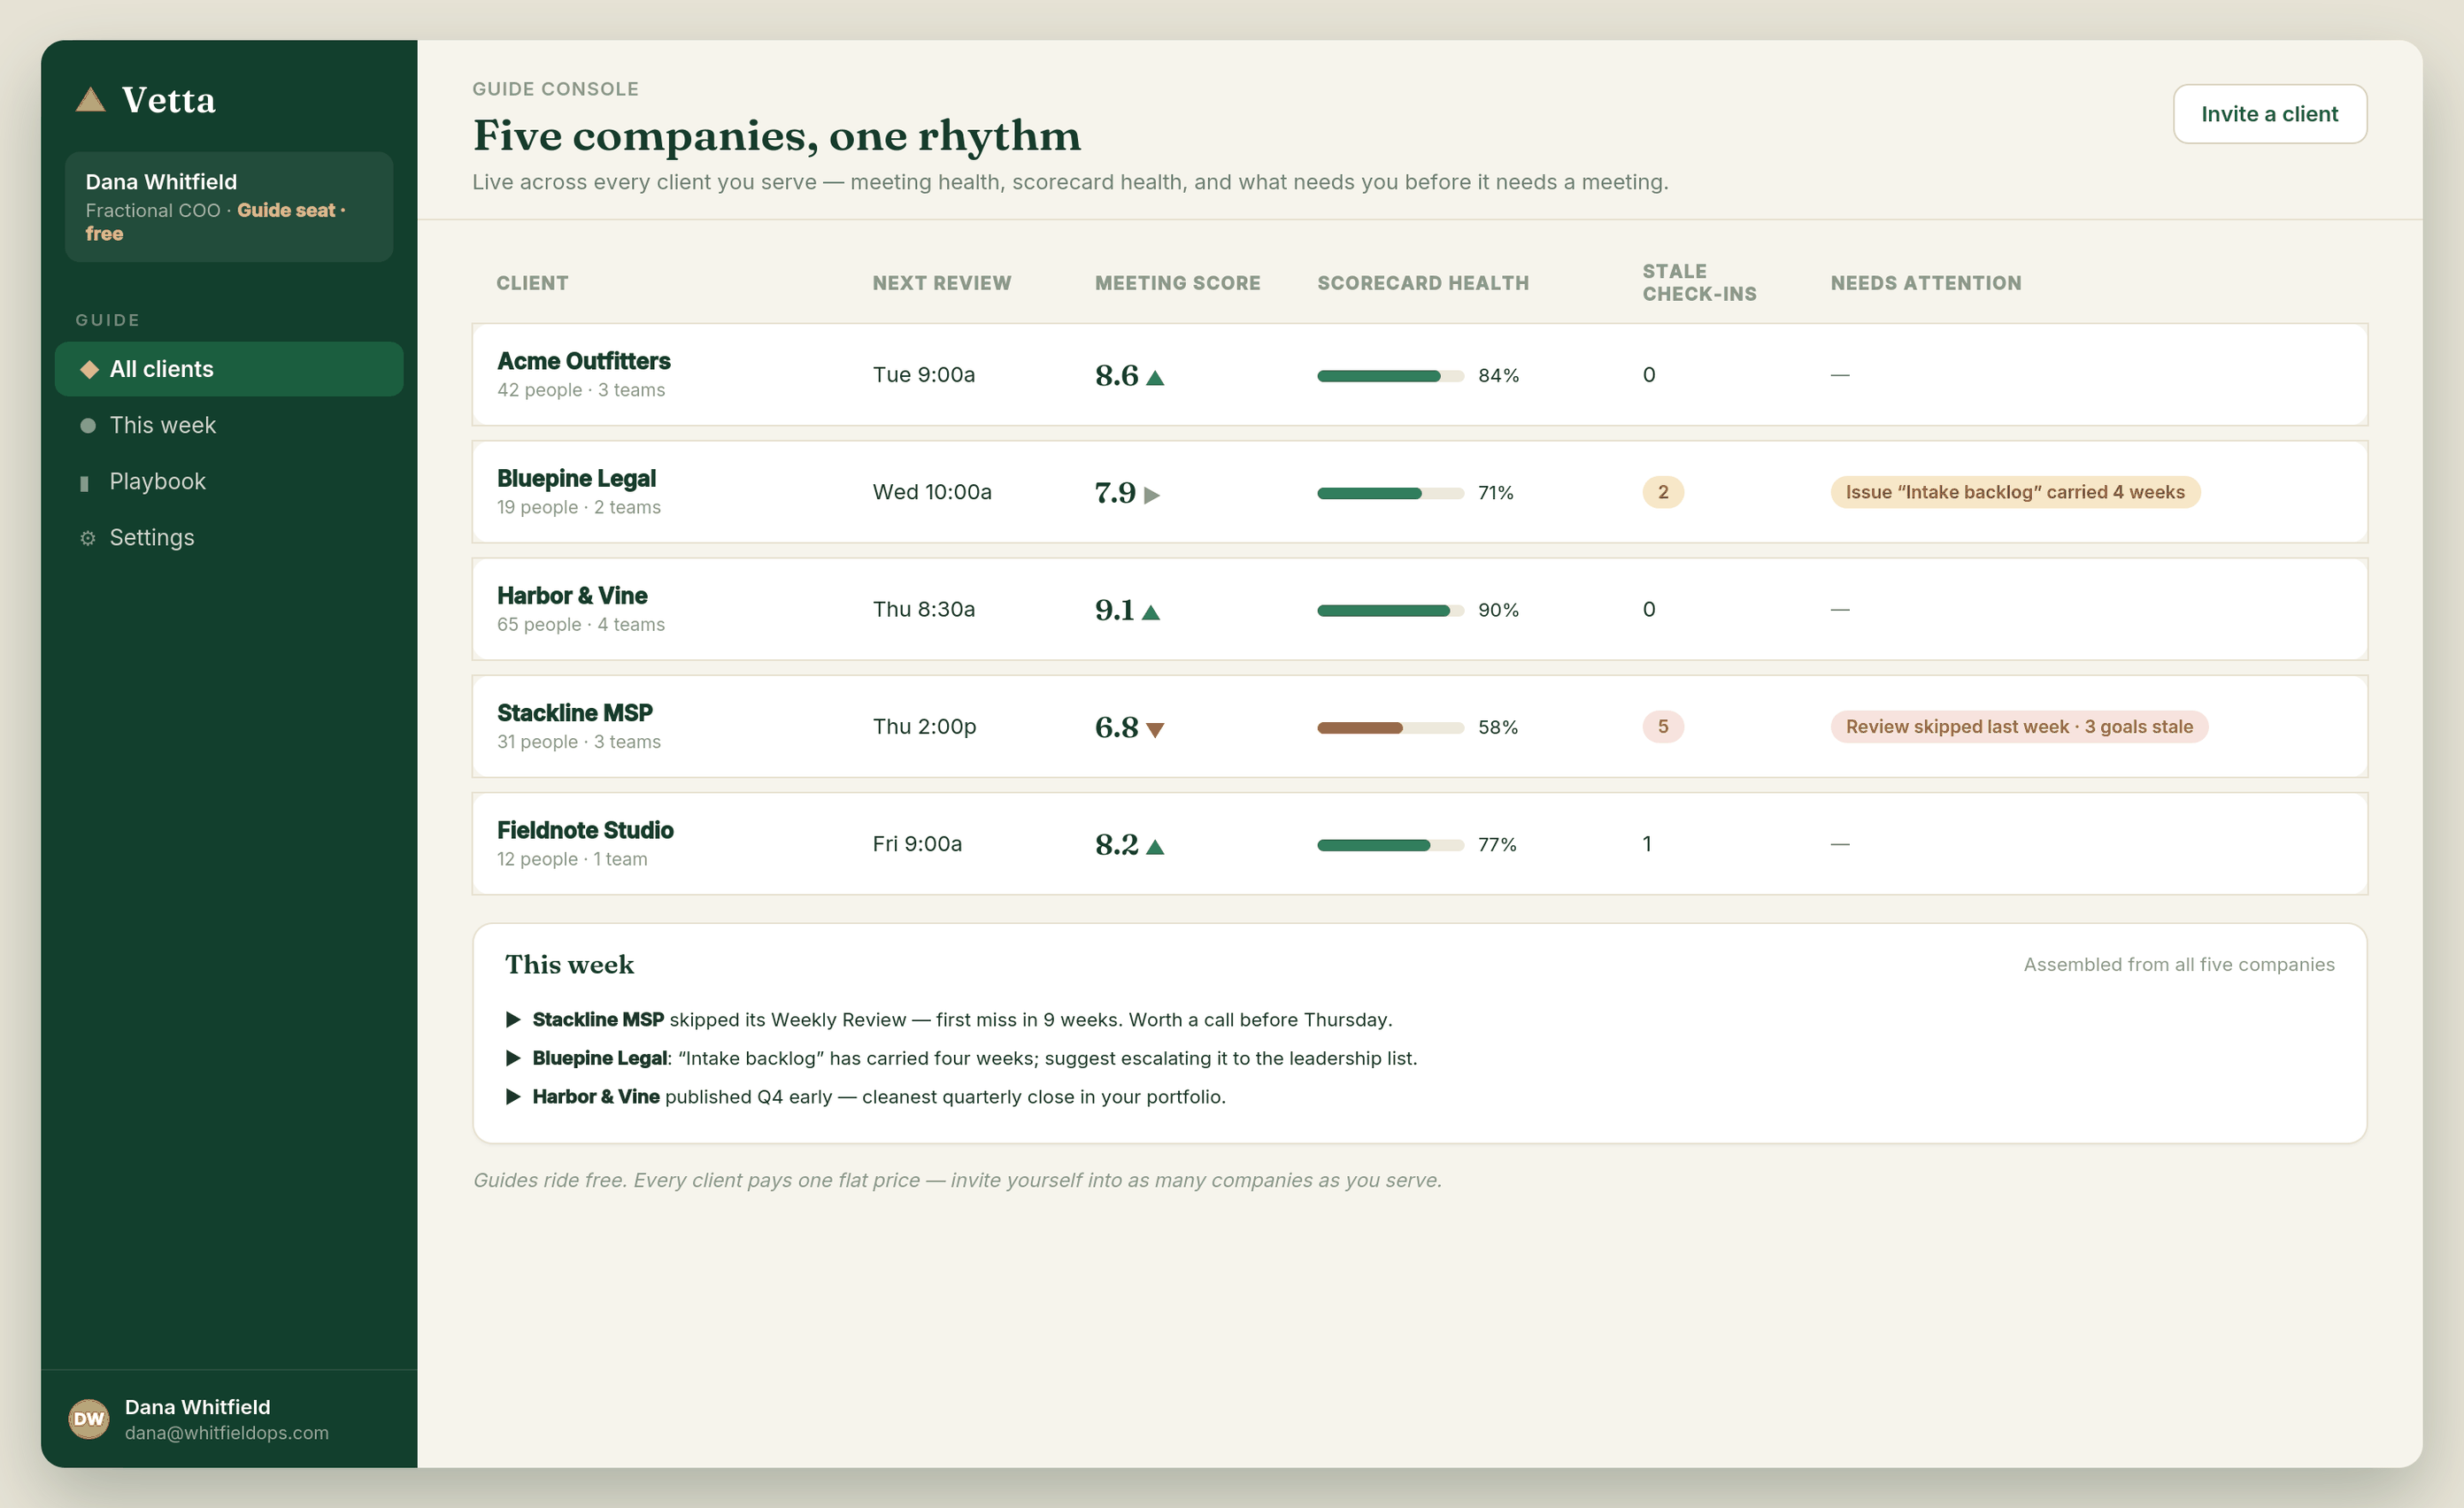Go to This week in sidebar
This screenshot has width=2464, height=1508.
tap(229, 425)
